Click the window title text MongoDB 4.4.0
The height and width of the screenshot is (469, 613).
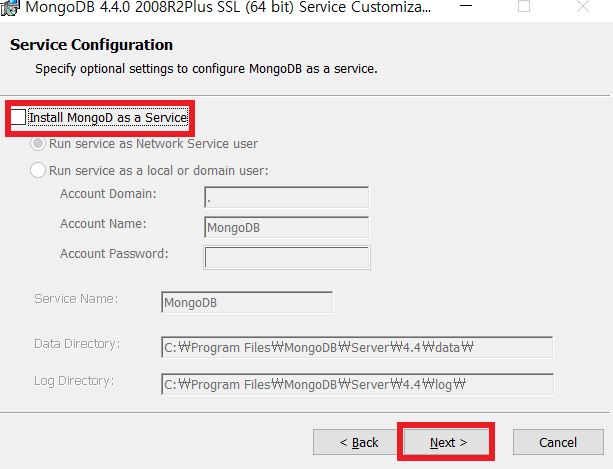tap(228, 7)
